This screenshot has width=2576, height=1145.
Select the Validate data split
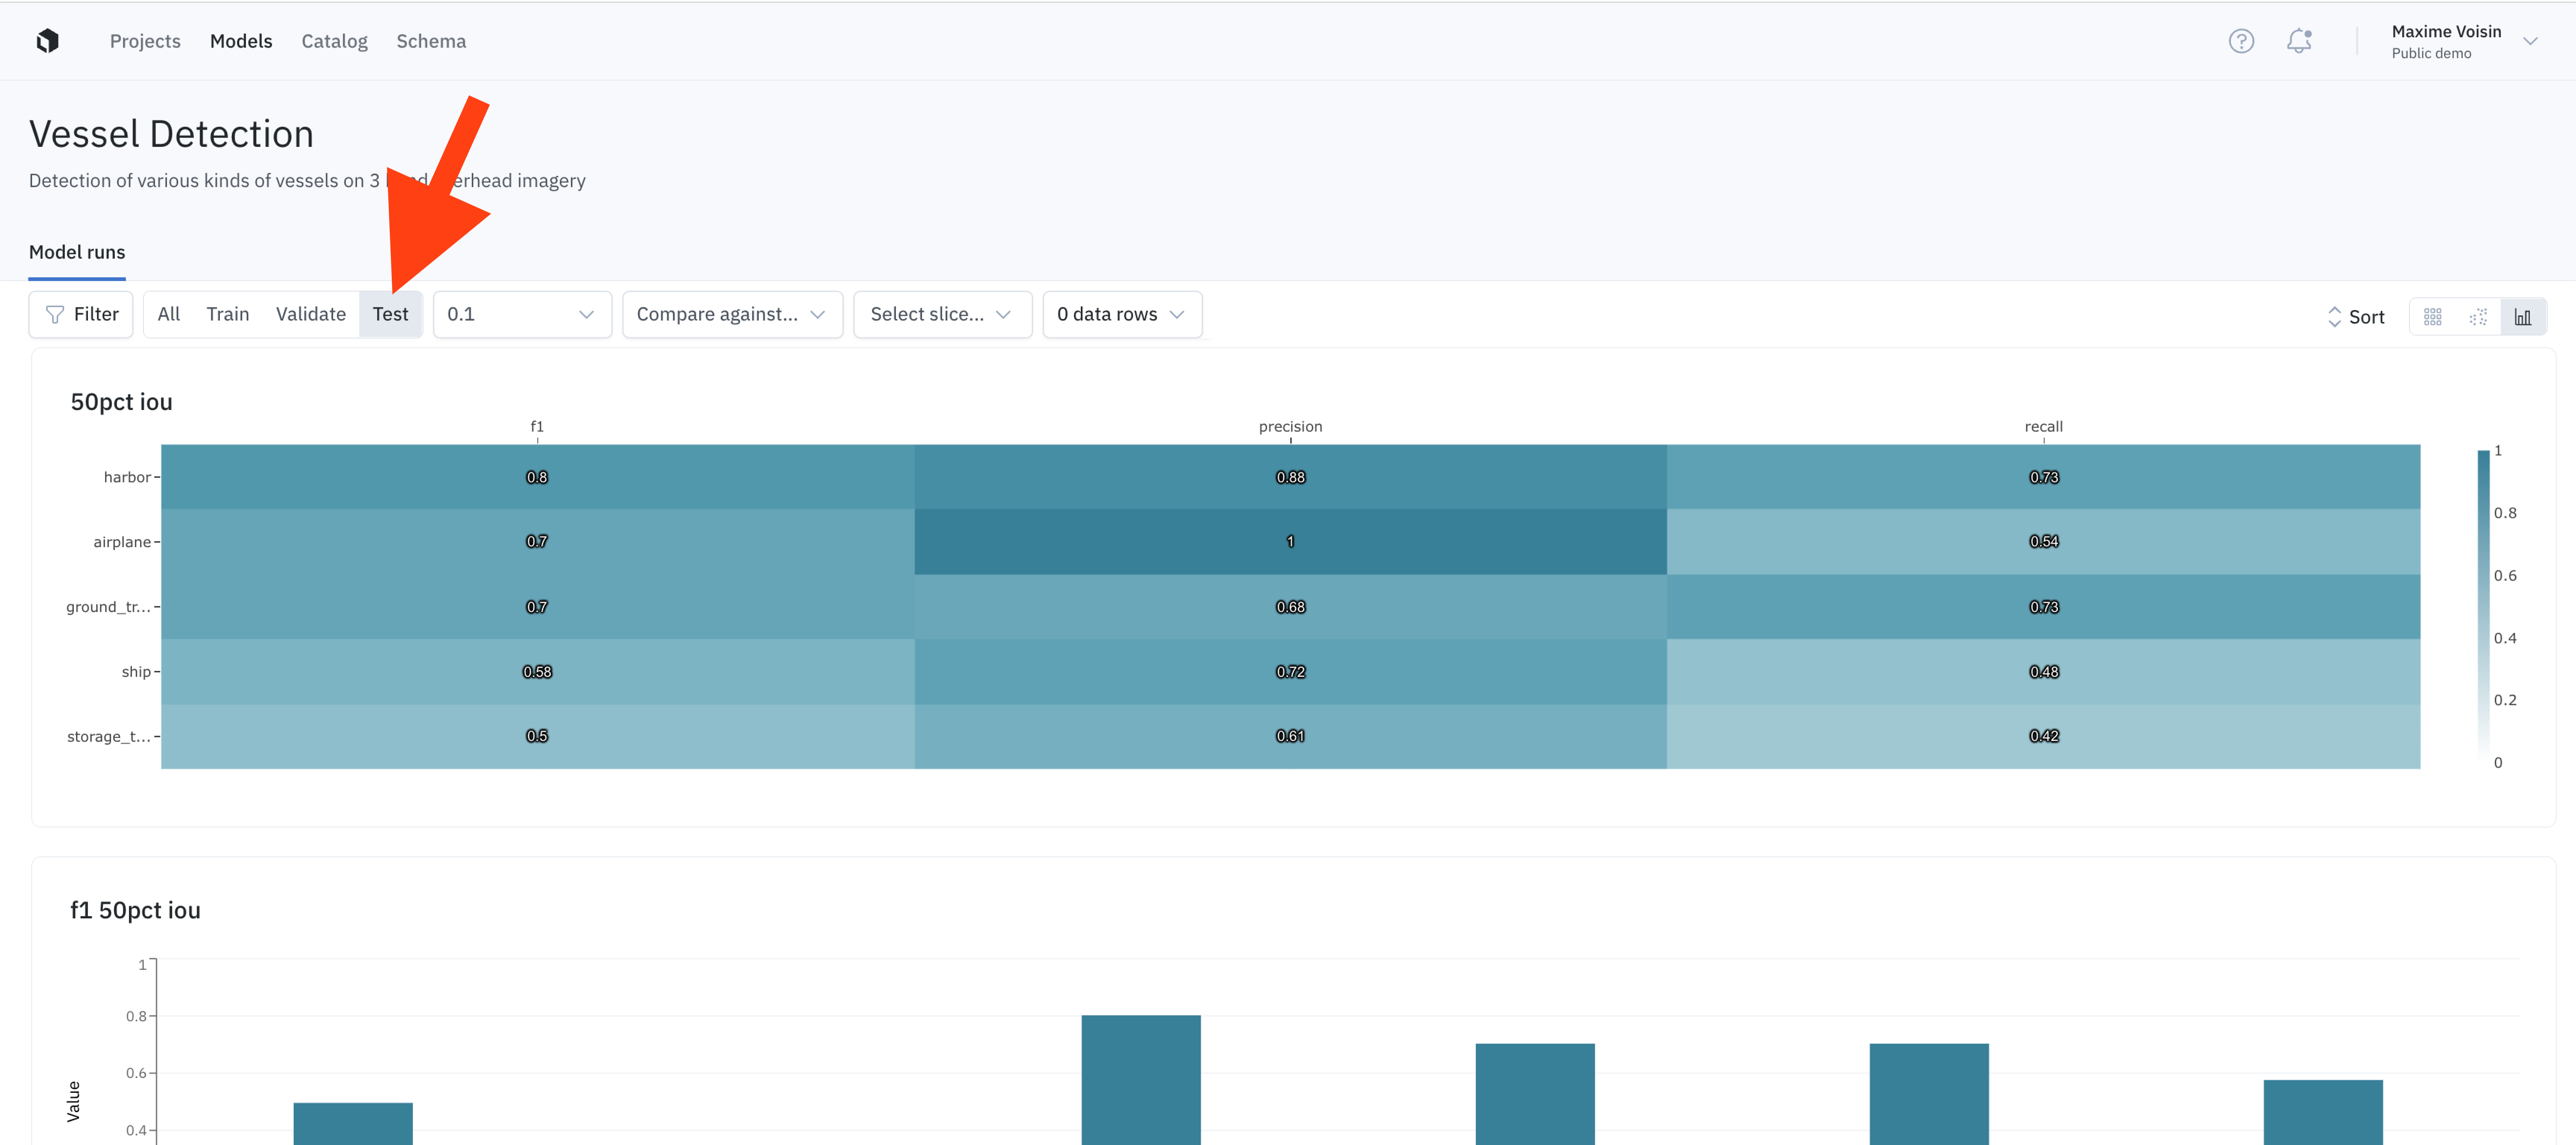[311, 314]
